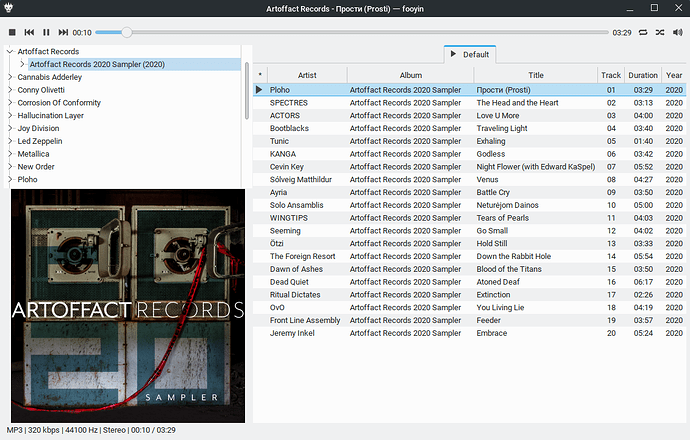
Task: Click the app icon in title bar
Action: [x=11, y=9]
